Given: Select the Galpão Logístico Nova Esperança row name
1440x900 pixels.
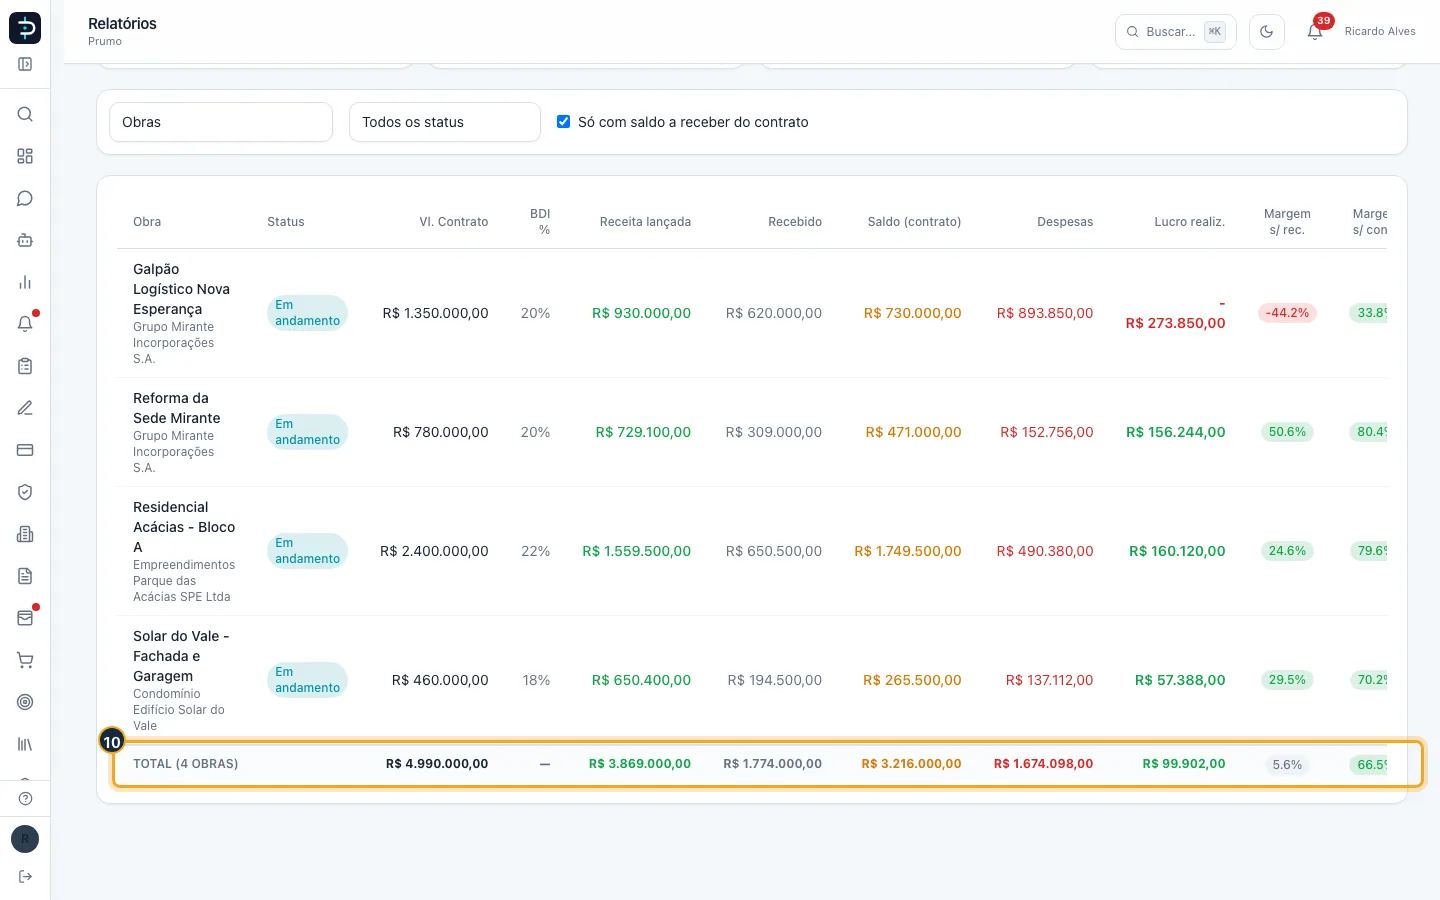Looking at the screenshot, I should (182, 289).
